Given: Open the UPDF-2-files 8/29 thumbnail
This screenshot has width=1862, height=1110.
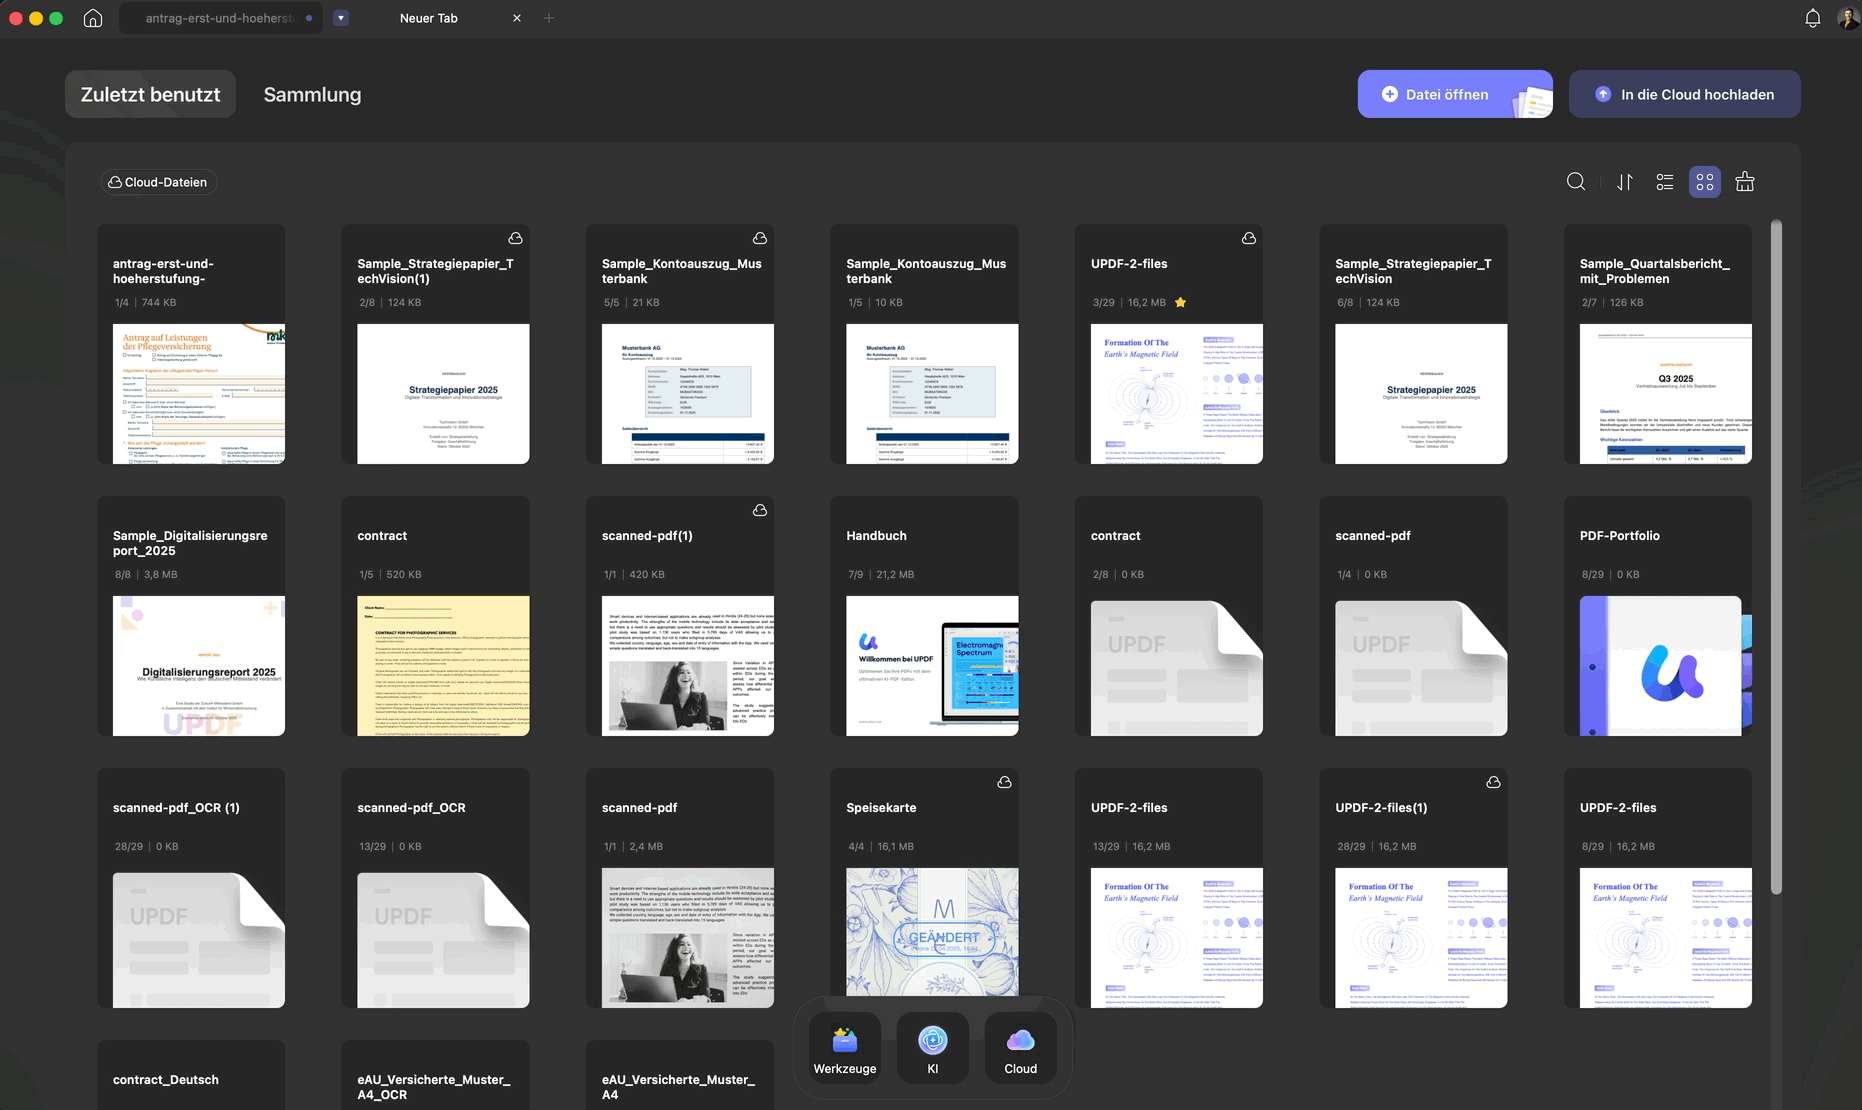Looking at the screenshot, I should tap(1666, 938).
